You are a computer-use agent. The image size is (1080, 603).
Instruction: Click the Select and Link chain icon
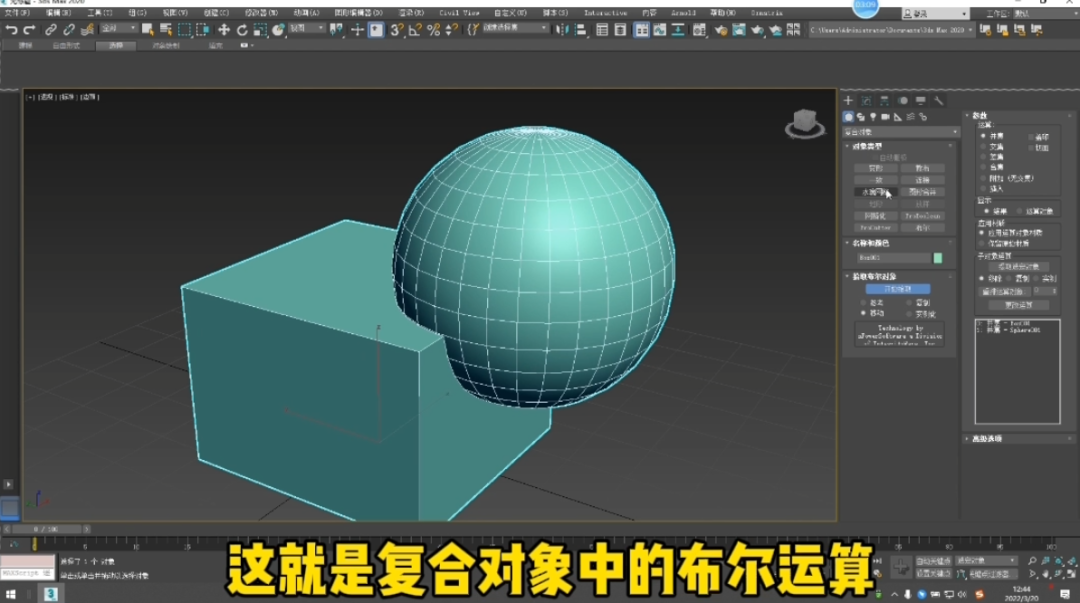[x=50, y=30]
